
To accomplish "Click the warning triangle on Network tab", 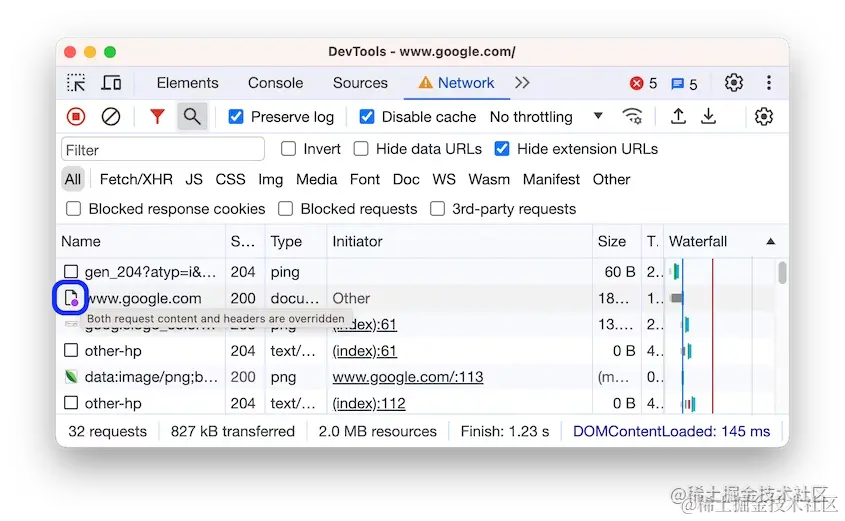I will point(425,82).
